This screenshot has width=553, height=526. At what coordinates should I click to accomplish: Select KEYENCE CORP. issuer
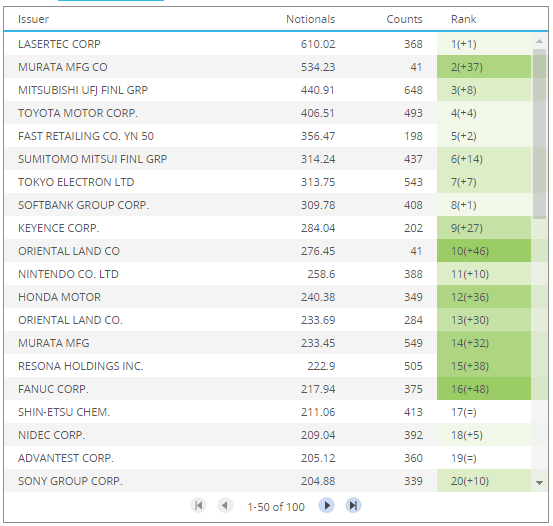(59, 228)
